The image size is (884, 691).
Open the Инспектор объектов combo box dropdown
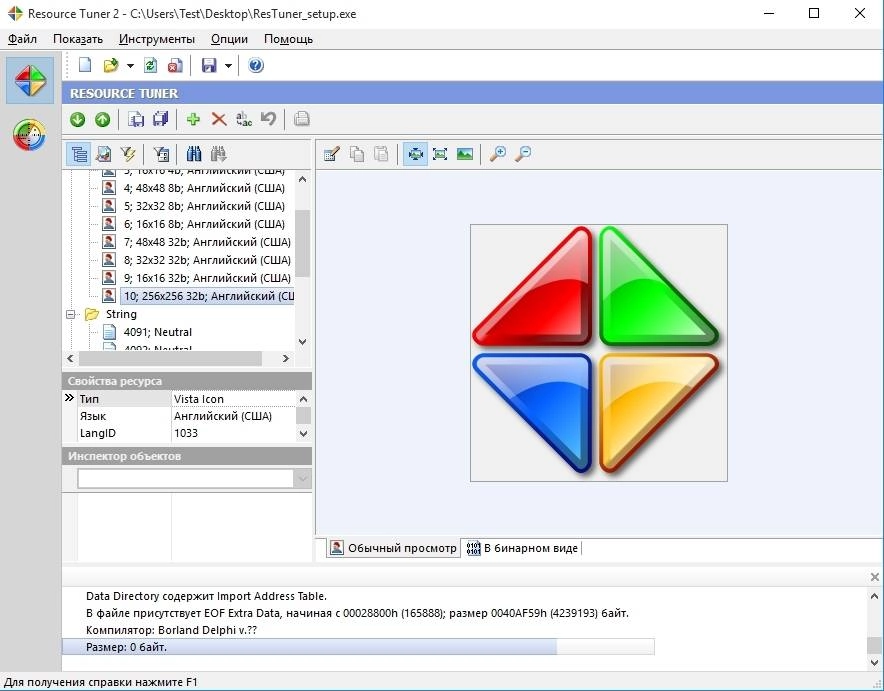(302, 479)
